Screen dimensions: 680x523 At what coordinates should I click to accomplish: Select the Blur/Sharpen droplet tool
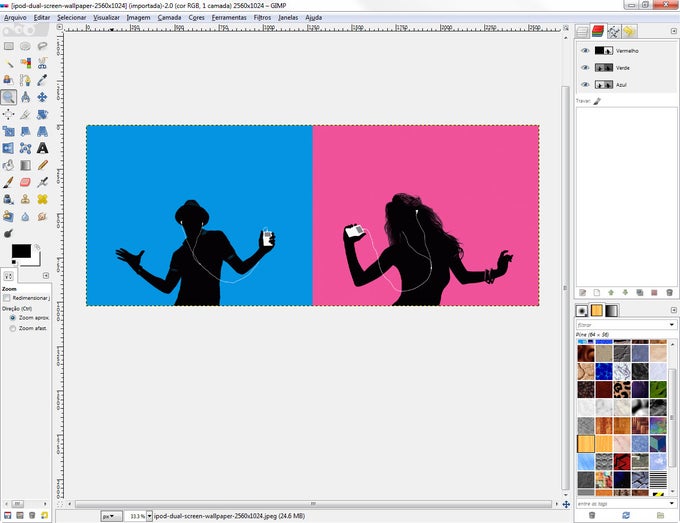point(26,216)
